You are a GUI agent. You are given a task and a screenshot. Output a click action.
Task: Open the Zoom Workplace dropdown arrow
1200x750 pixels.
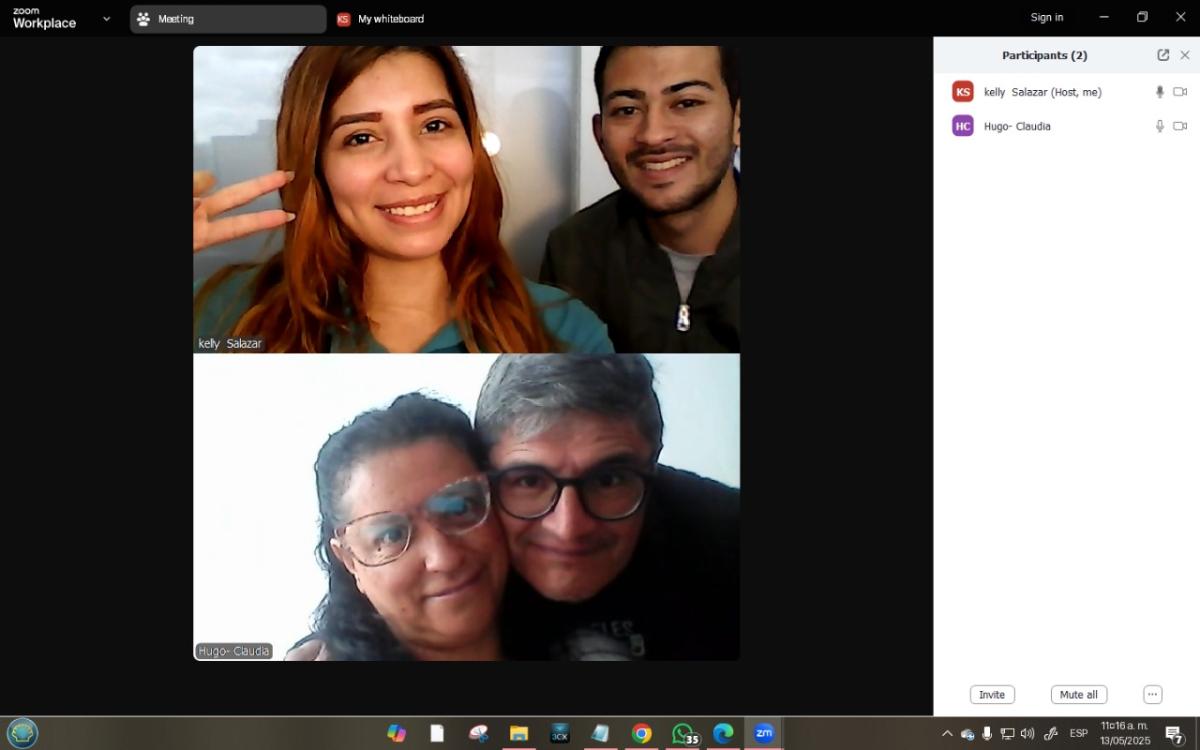[x=107, y=19]
